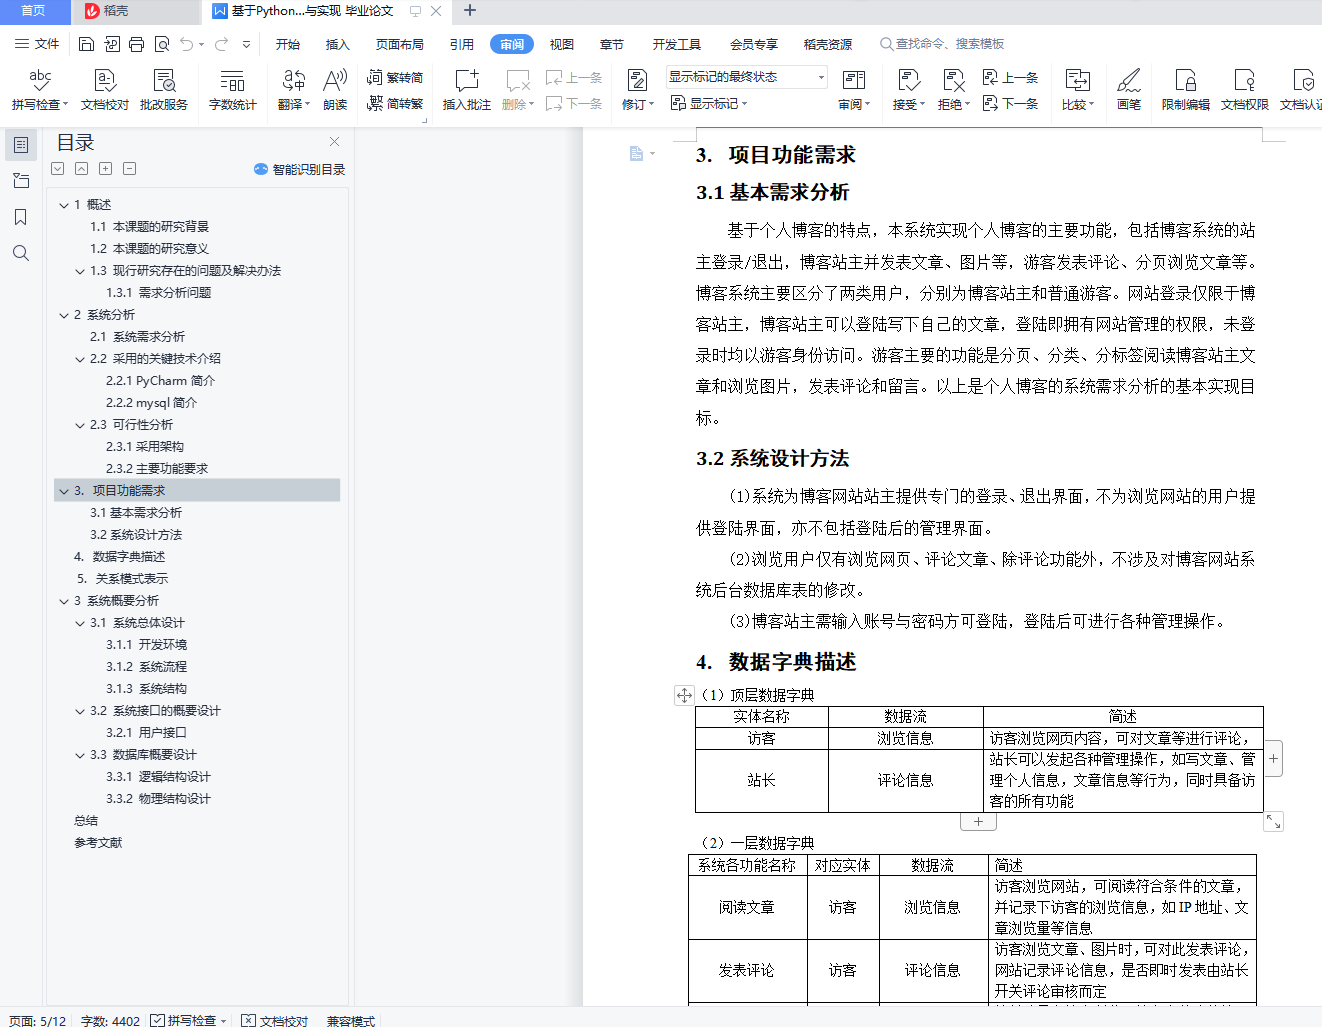Toggle 修订 track changes
The width and height of the screenshot is (1322, 1027).
click(x=637, y=89)
